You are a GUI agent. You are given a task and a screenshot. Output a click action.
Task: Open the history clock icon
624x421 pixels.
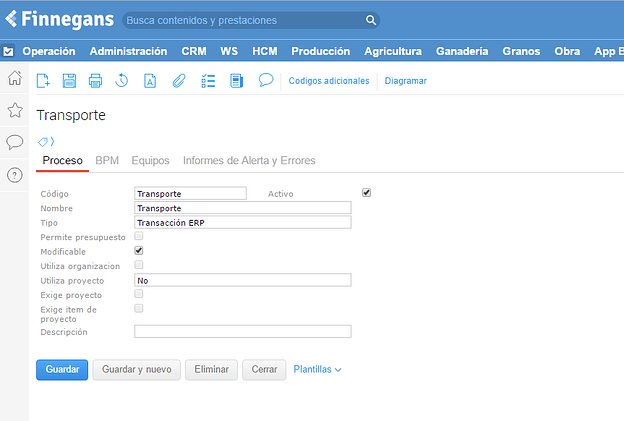[x=122, y=81]
